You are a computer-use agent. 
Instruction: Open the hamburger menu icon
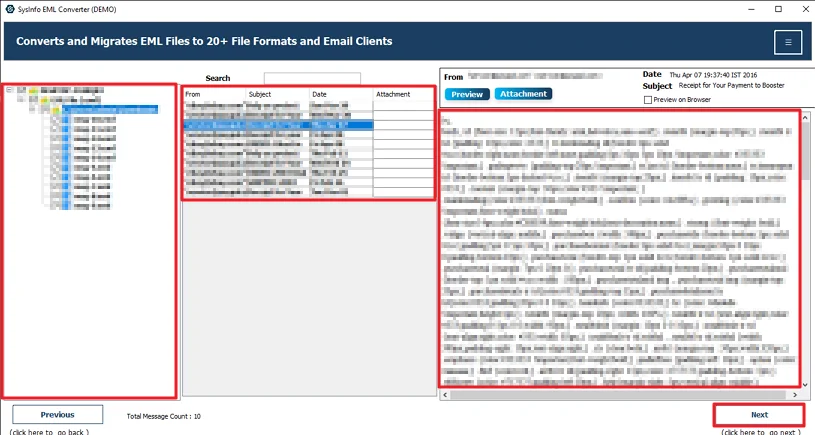(x=787, y=42)
